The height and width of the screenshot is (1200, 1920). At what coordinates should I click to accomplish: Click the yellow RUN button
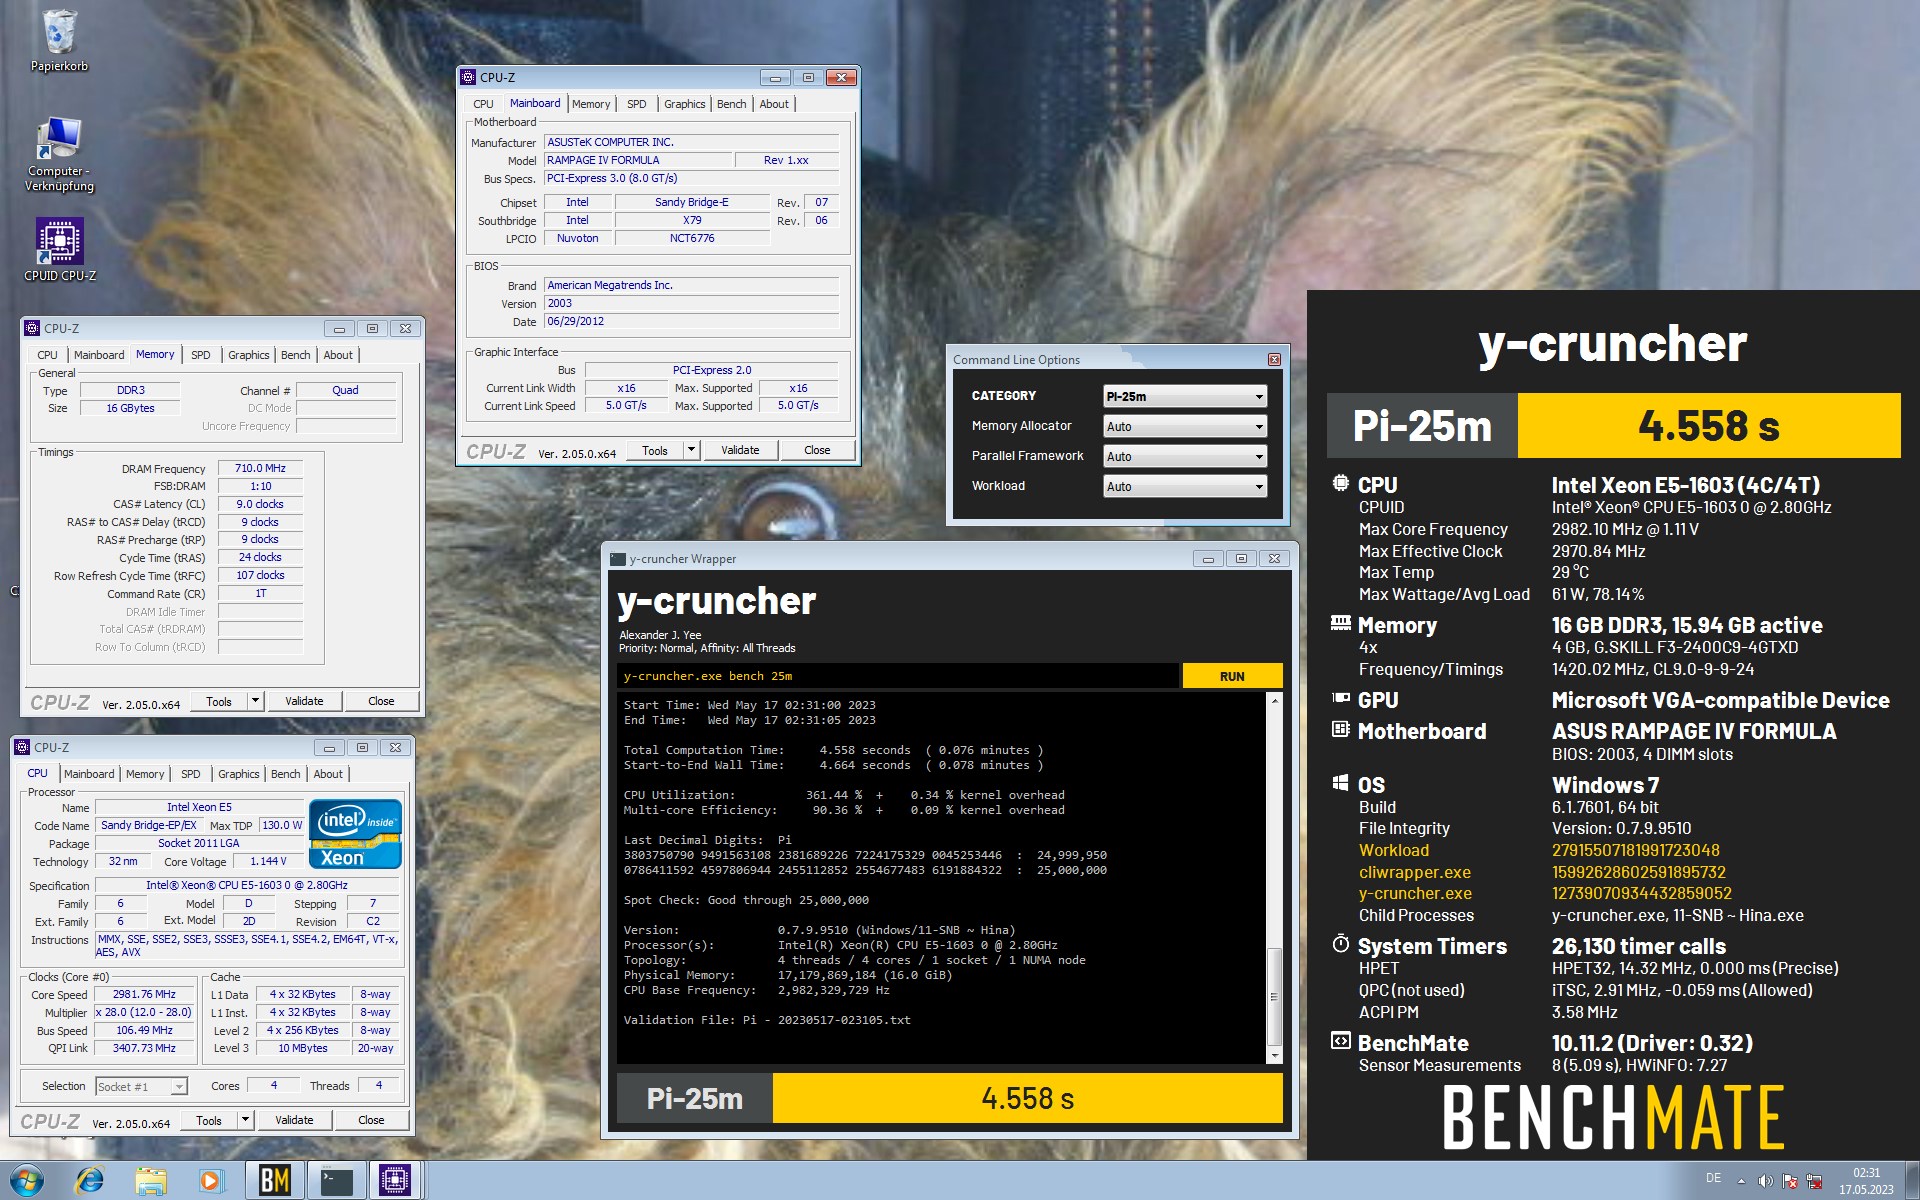pyautogui.click(x=1232, y=676)
